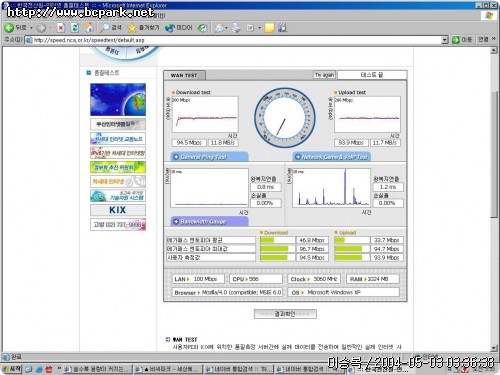Click the 11.7 MB/s upload result field
The height and width of the screenshot is (375, 500).
(385, 143)
